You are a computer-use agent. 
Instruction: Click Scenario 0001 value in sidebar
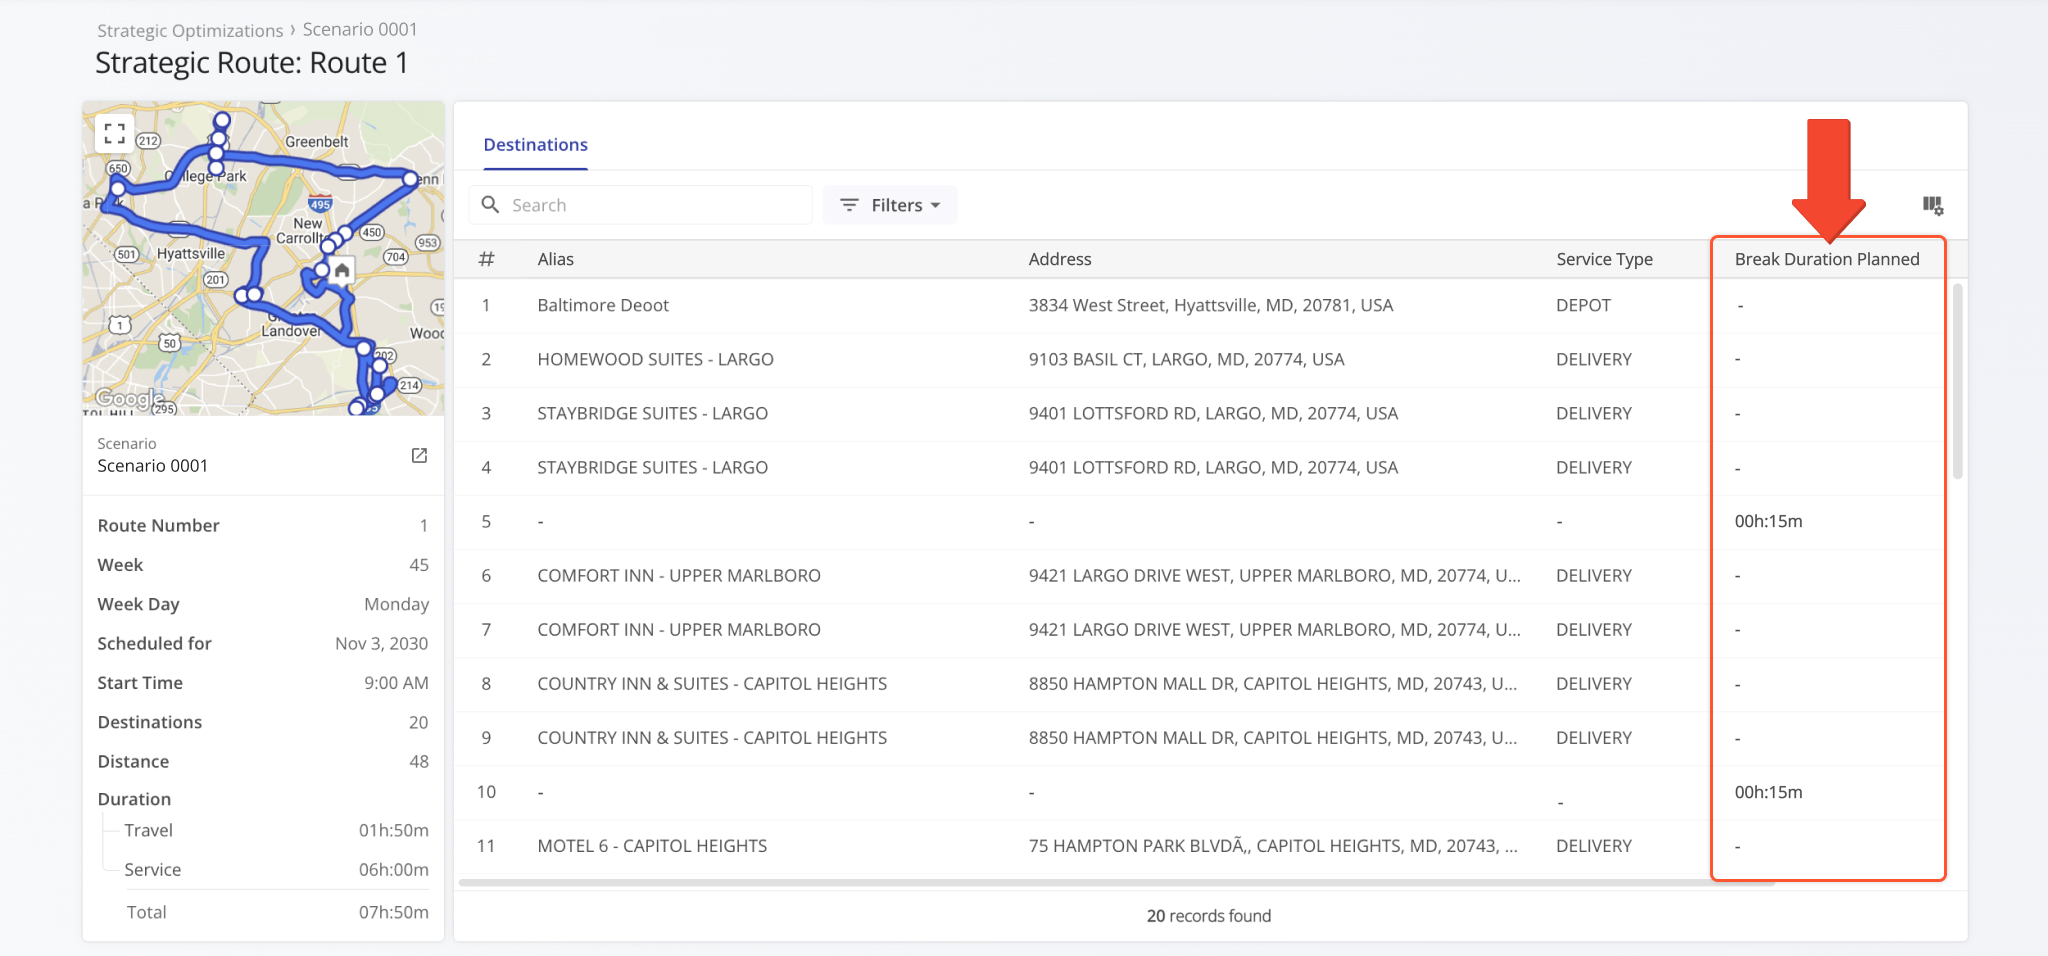152,466
